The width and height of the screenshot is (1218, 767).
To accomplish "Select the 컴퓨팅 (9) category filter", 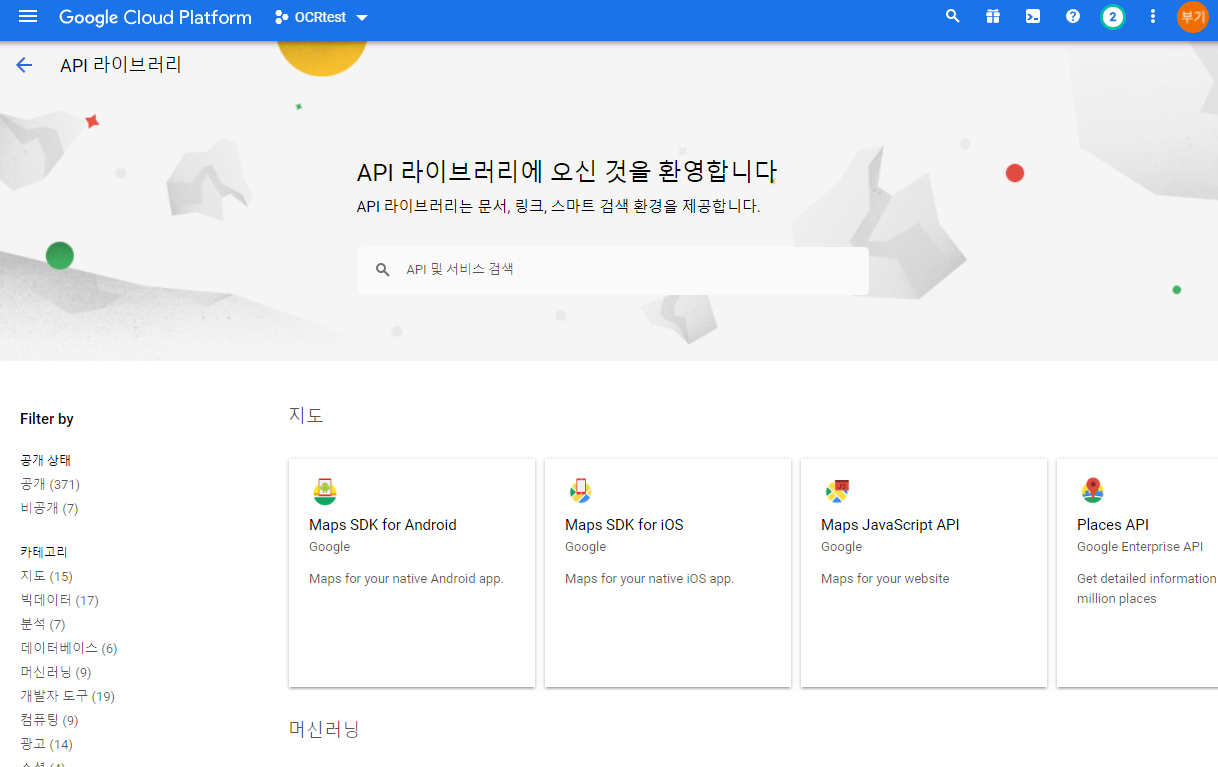I will [x=49, y=720].
